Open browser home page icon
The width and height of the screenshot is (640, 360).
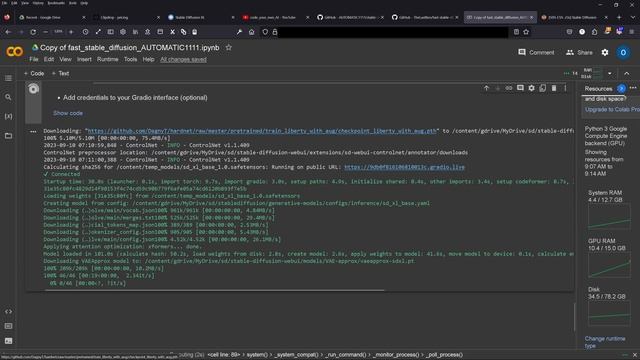[x=251, y=32]
